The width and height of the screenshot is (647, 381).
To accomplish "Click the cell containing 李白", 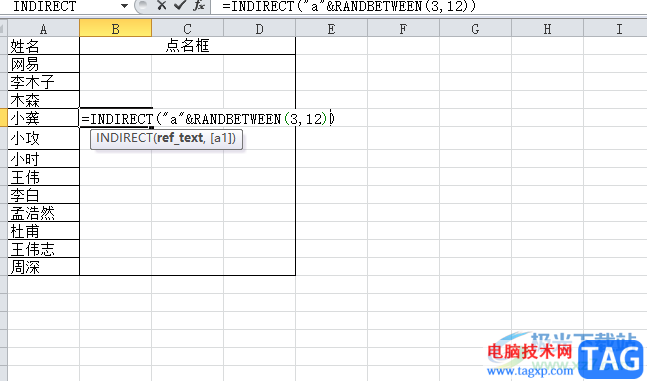I will (x=43, y=195).
